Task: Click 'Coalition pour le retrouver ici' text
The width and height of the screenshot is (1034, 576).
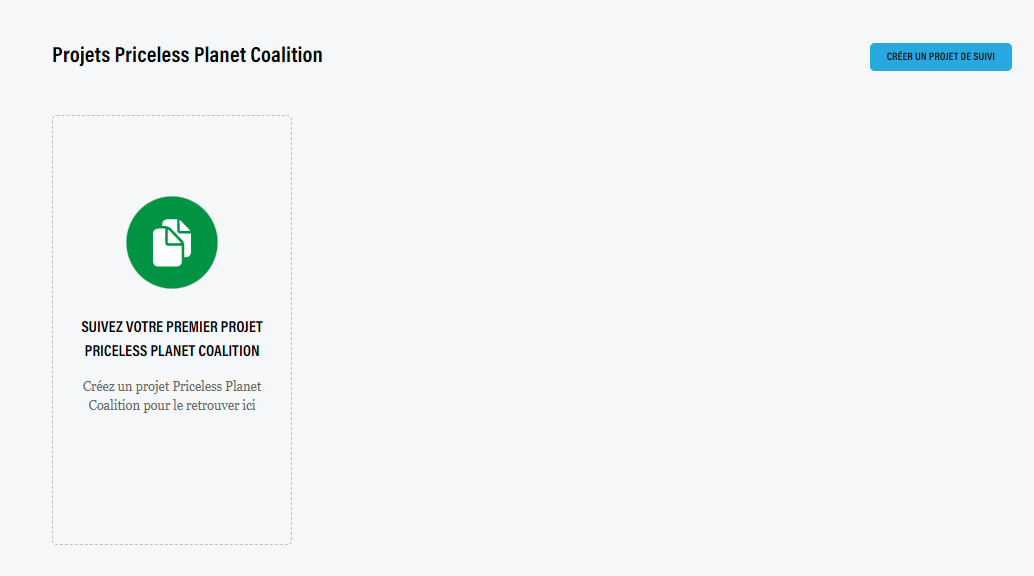Action: click(172, 405)
